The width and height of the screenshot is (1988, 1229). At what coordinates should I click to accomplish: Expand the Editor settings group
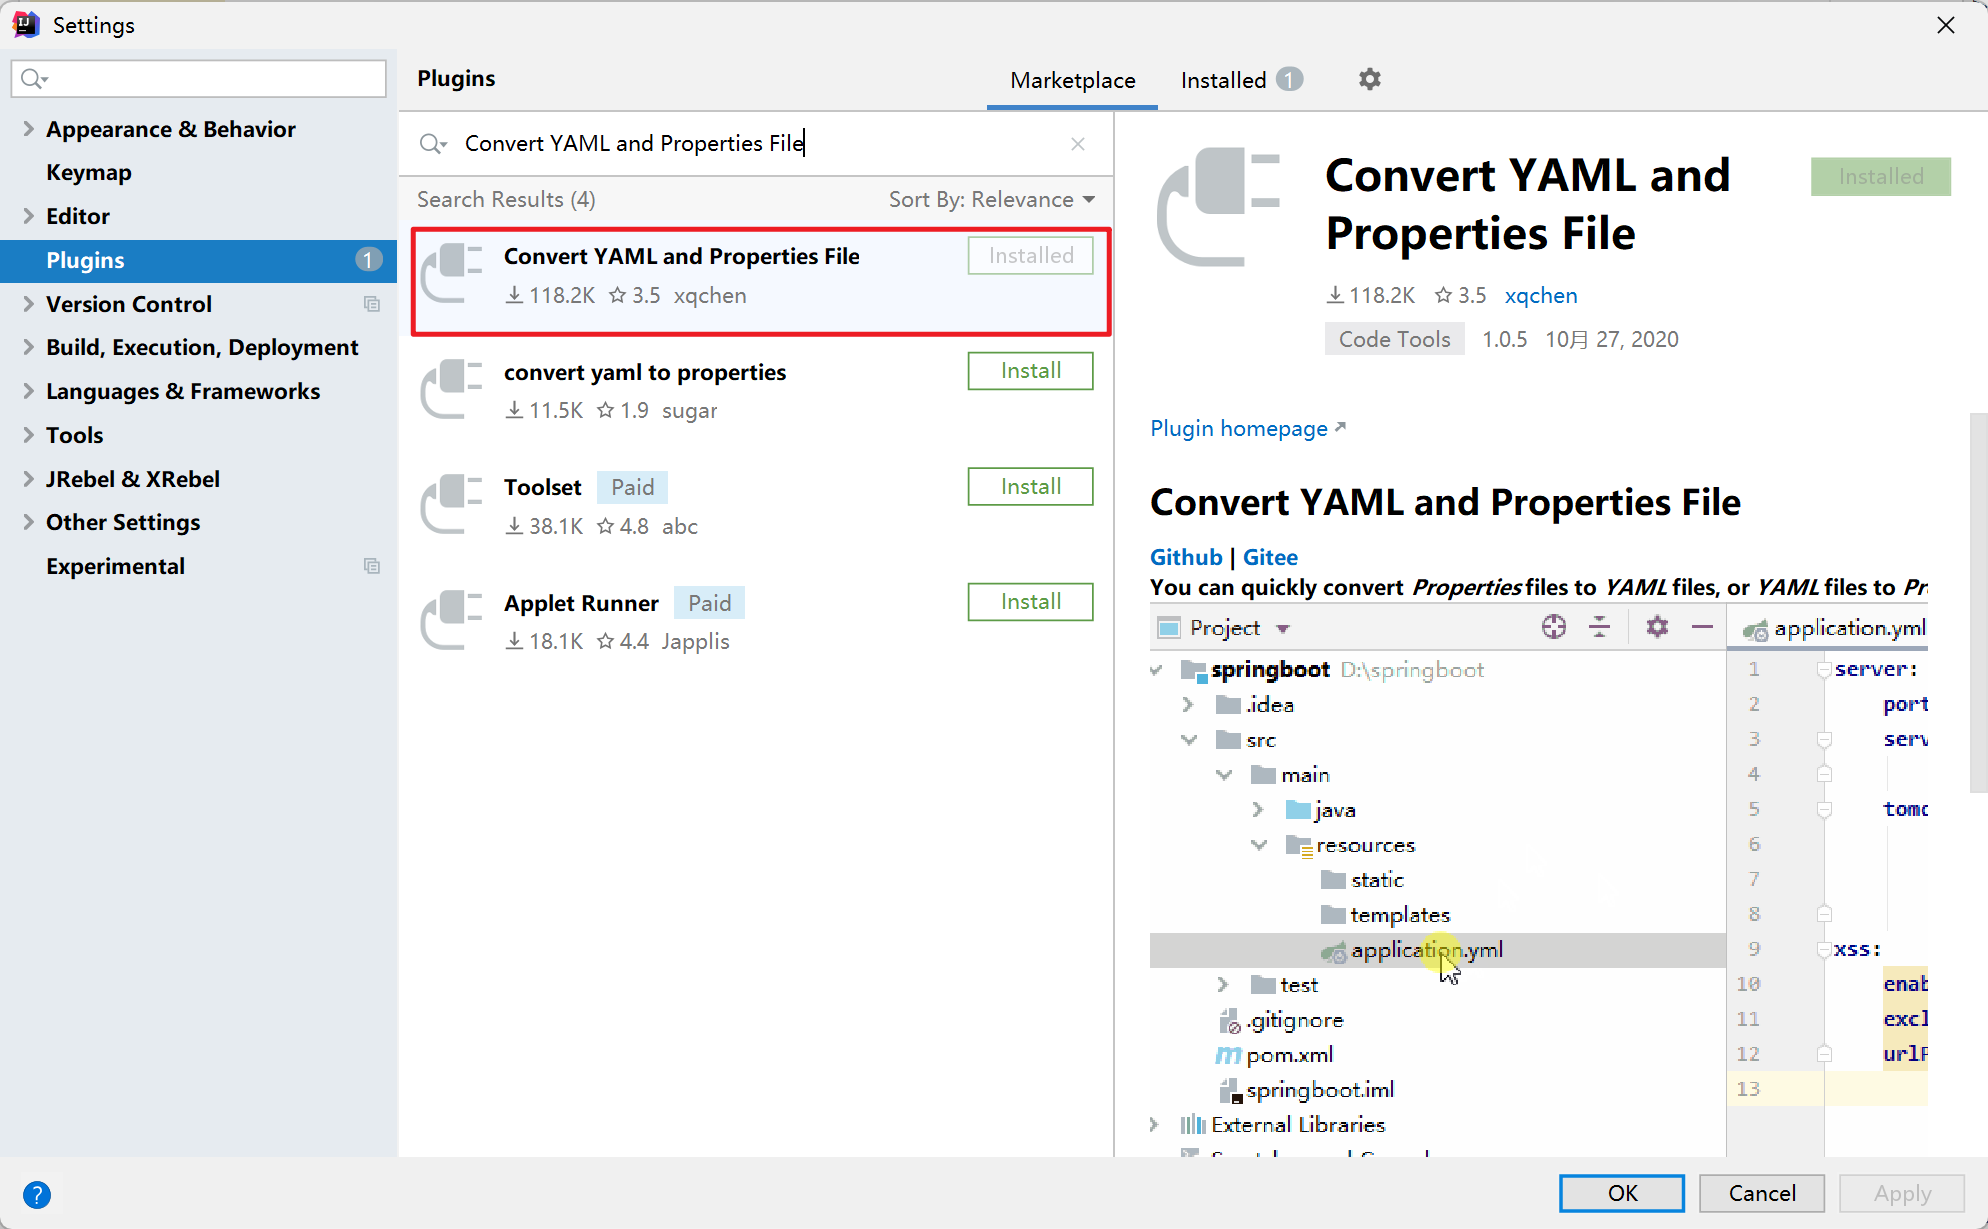(x=28, y=216)
